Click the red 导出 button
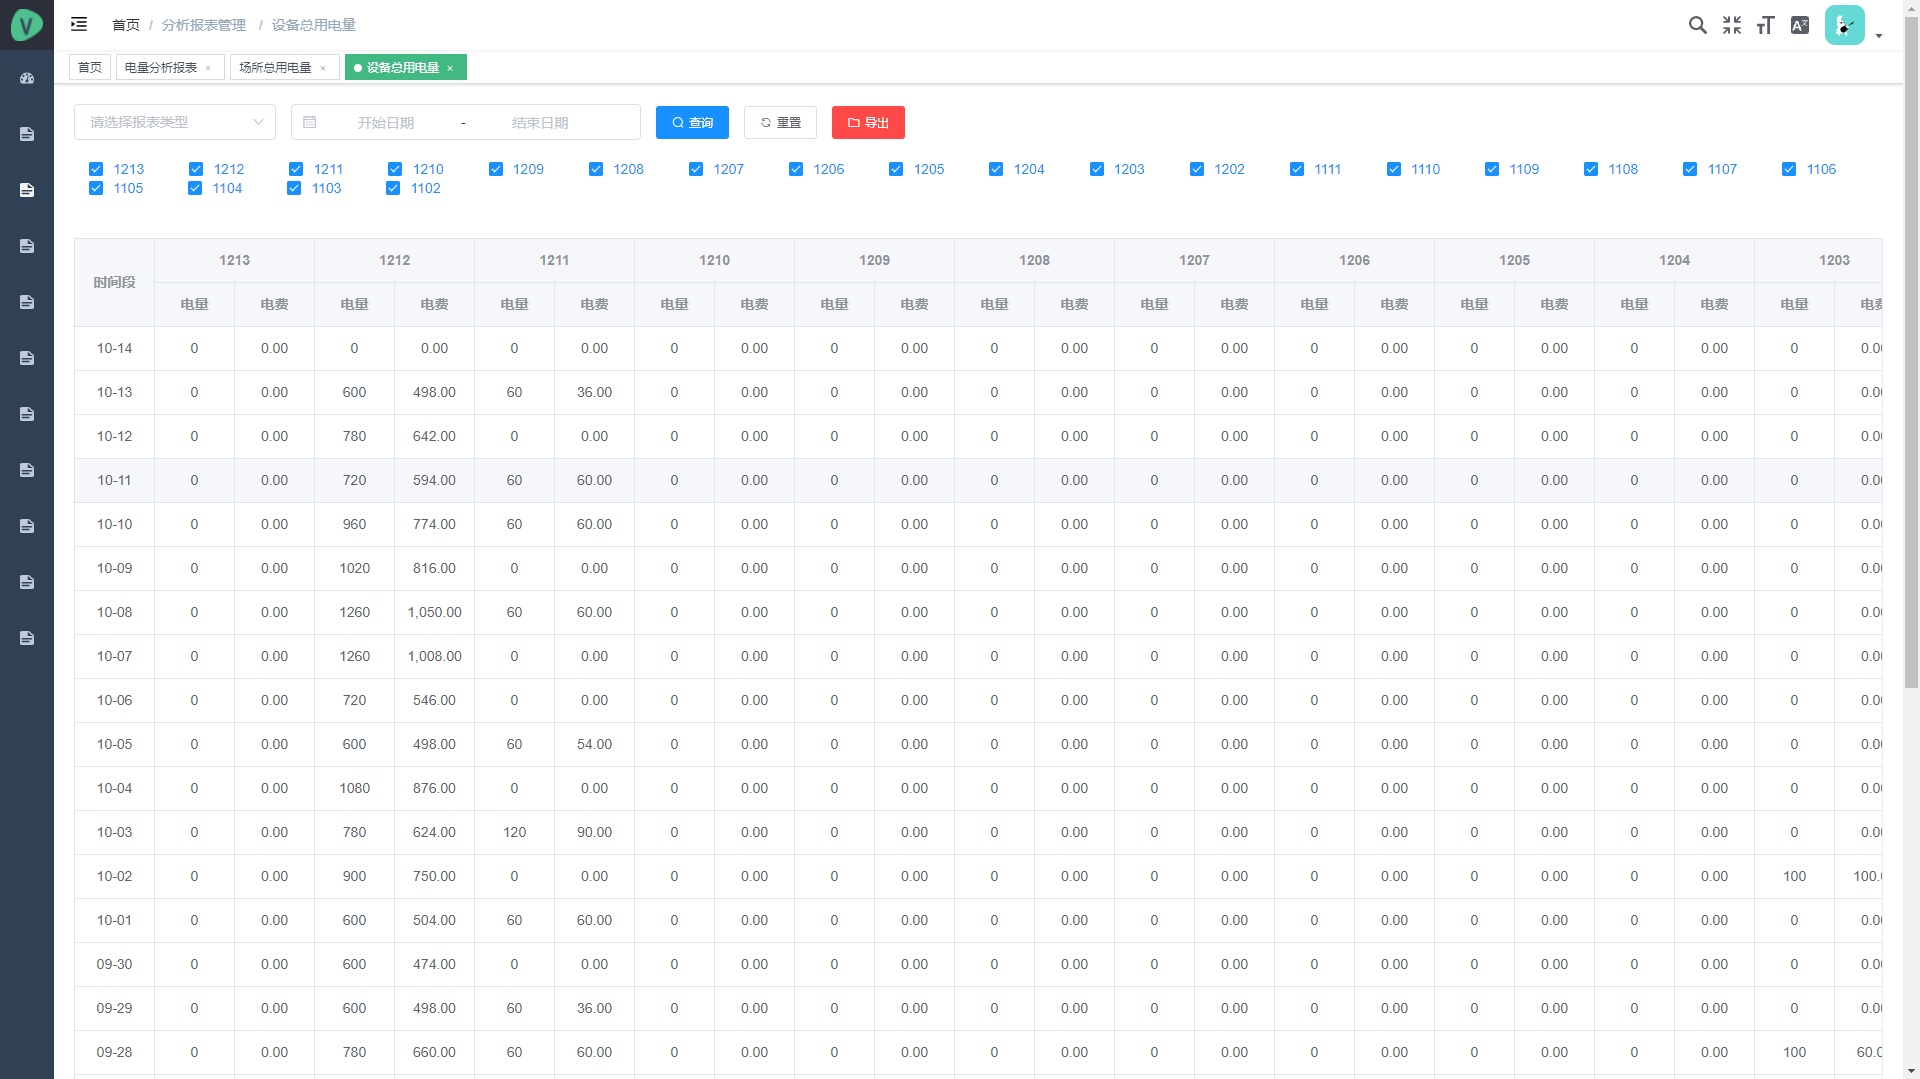 coord(868,122)
